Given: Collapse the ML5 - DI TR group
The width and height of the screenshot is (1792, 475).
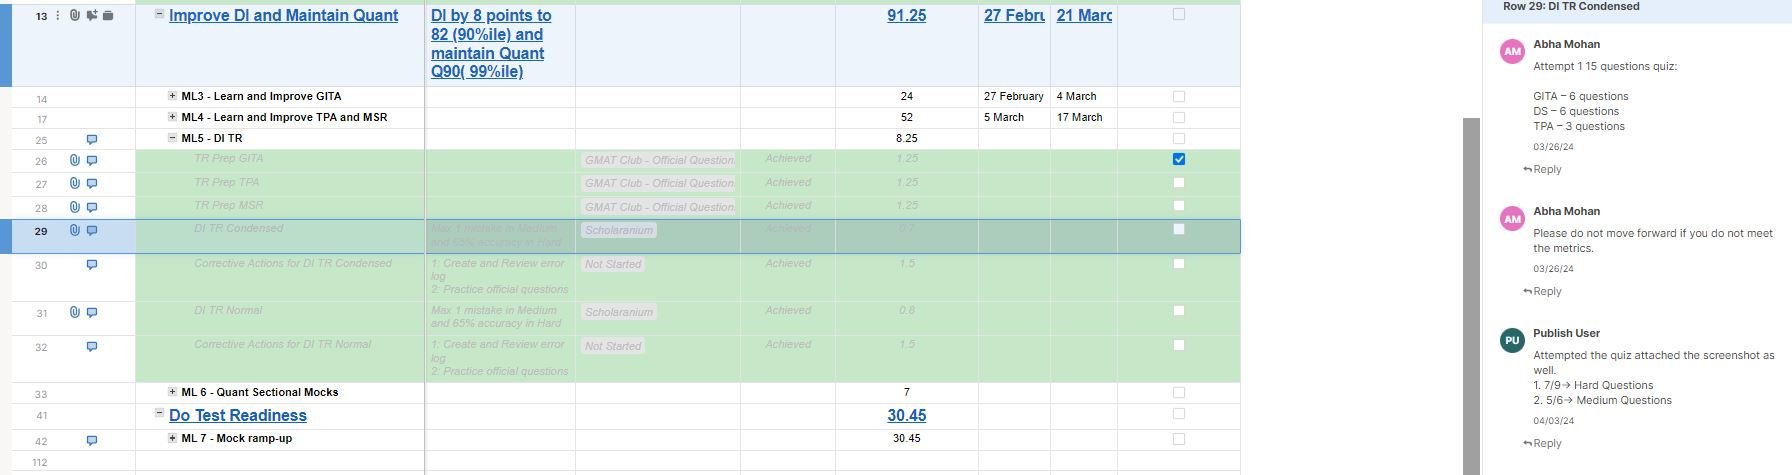Looking at the screenshot, I should (x=173, y=138).
